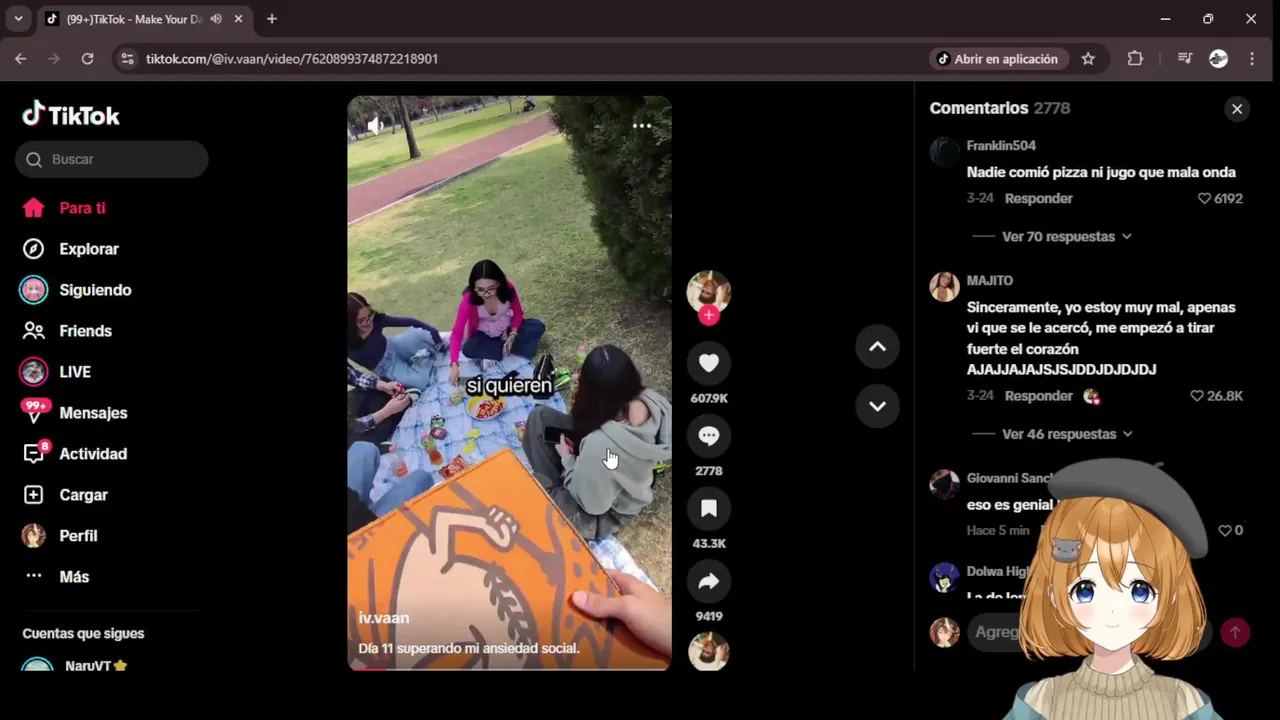Click MAJITO's comment text
This screenshot has width=1280, height=720.
click(x=1101, y=339)
